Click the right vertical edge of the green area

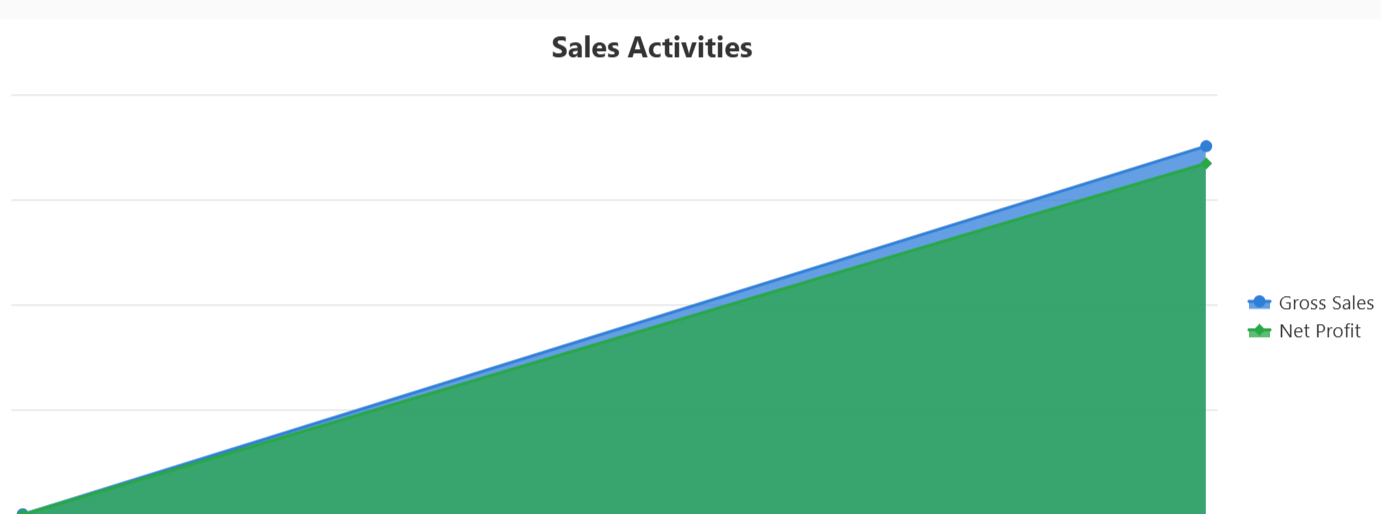click(1205, 350)
